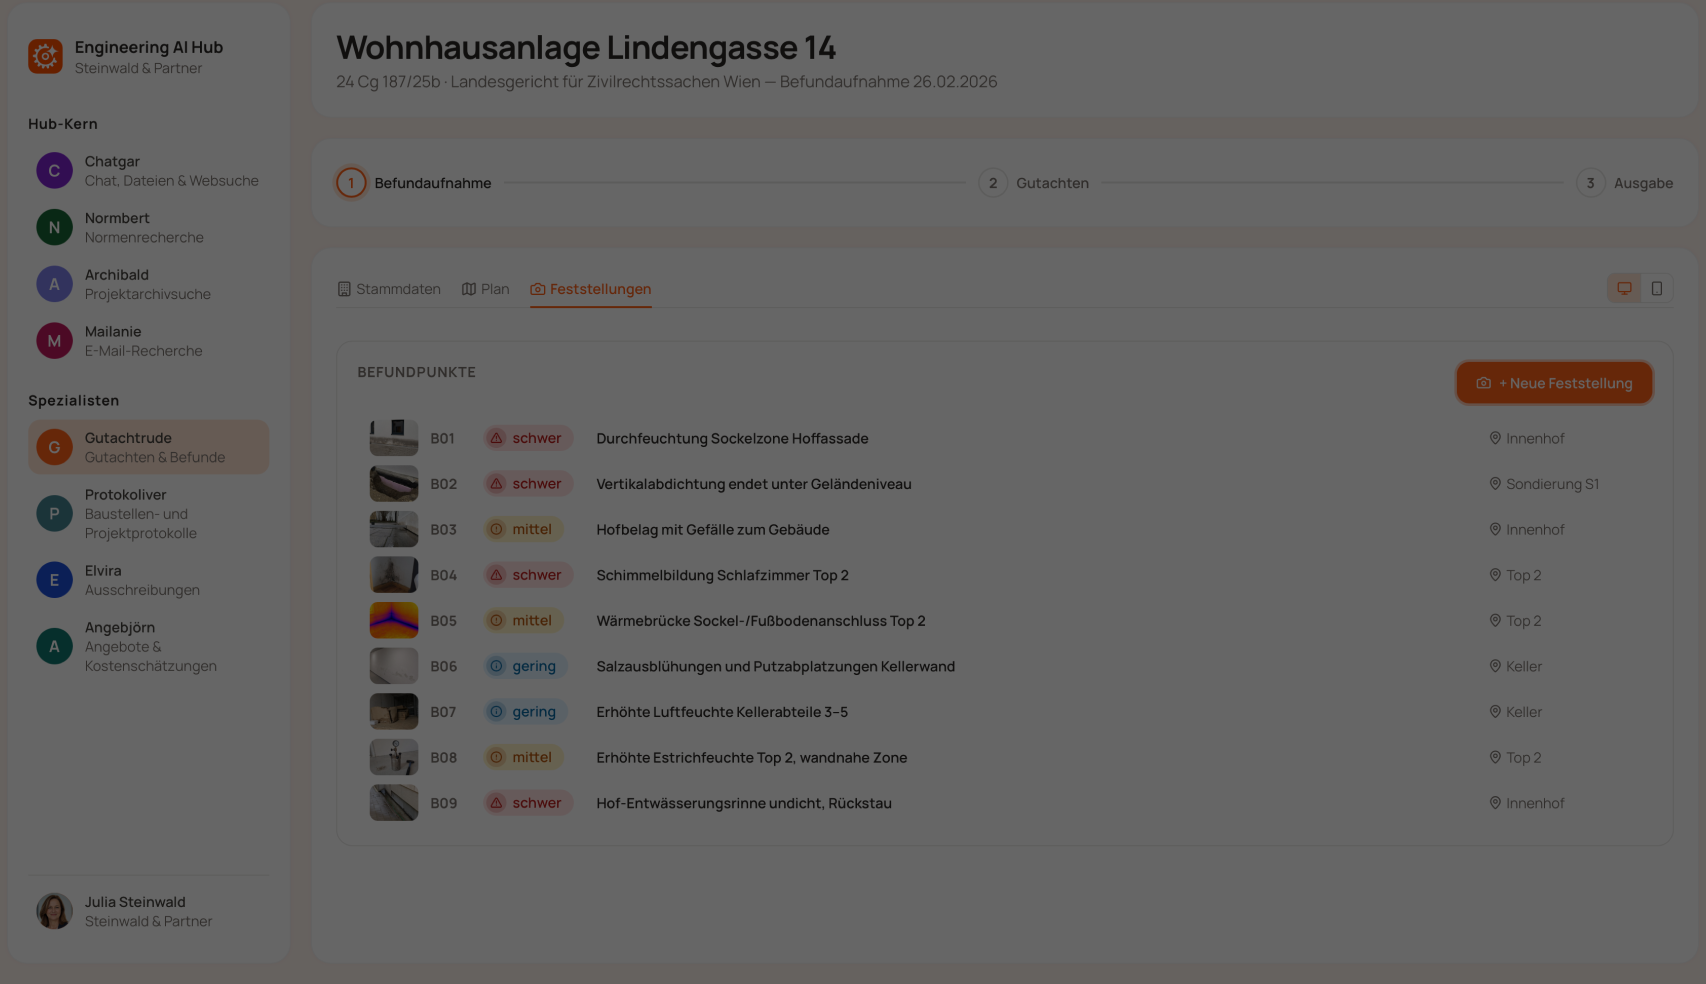
Task: Open thumbnail of finding B07
Action: click(x=394, y=712)
